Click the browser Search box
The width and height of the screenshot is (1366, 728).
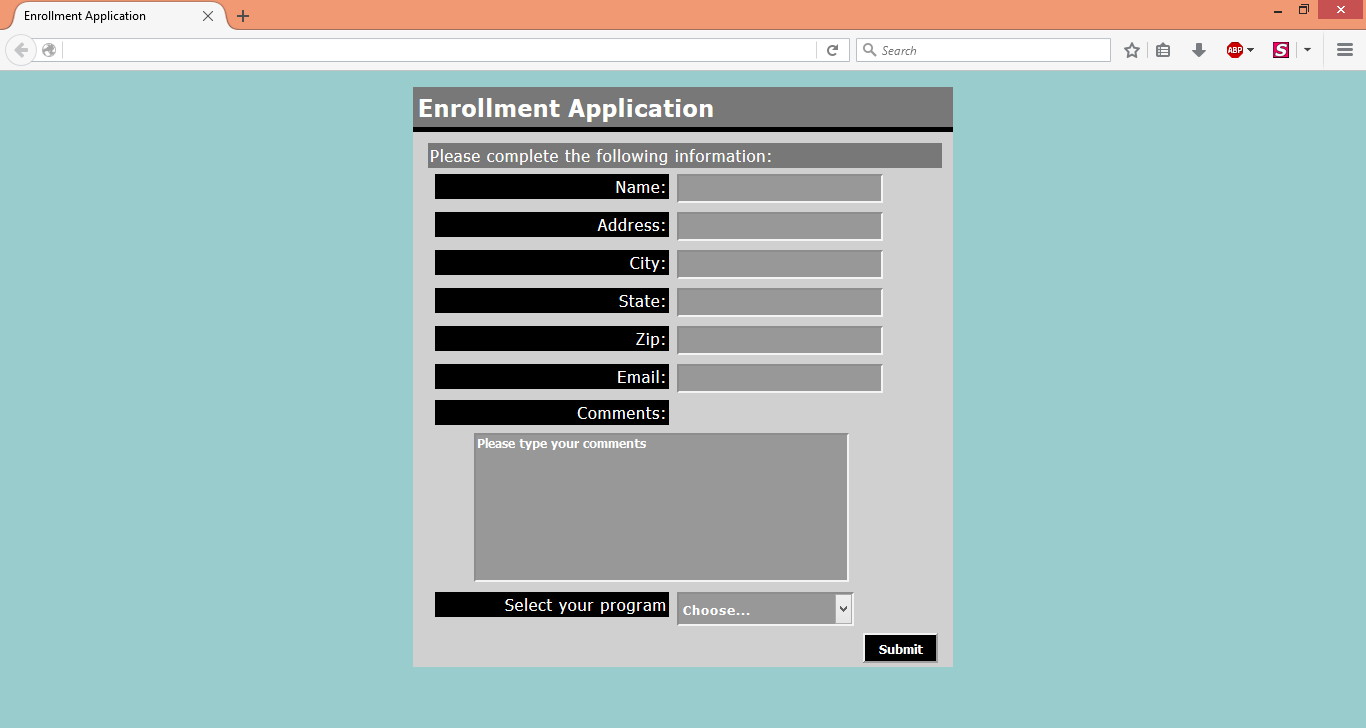click(990, 50)
